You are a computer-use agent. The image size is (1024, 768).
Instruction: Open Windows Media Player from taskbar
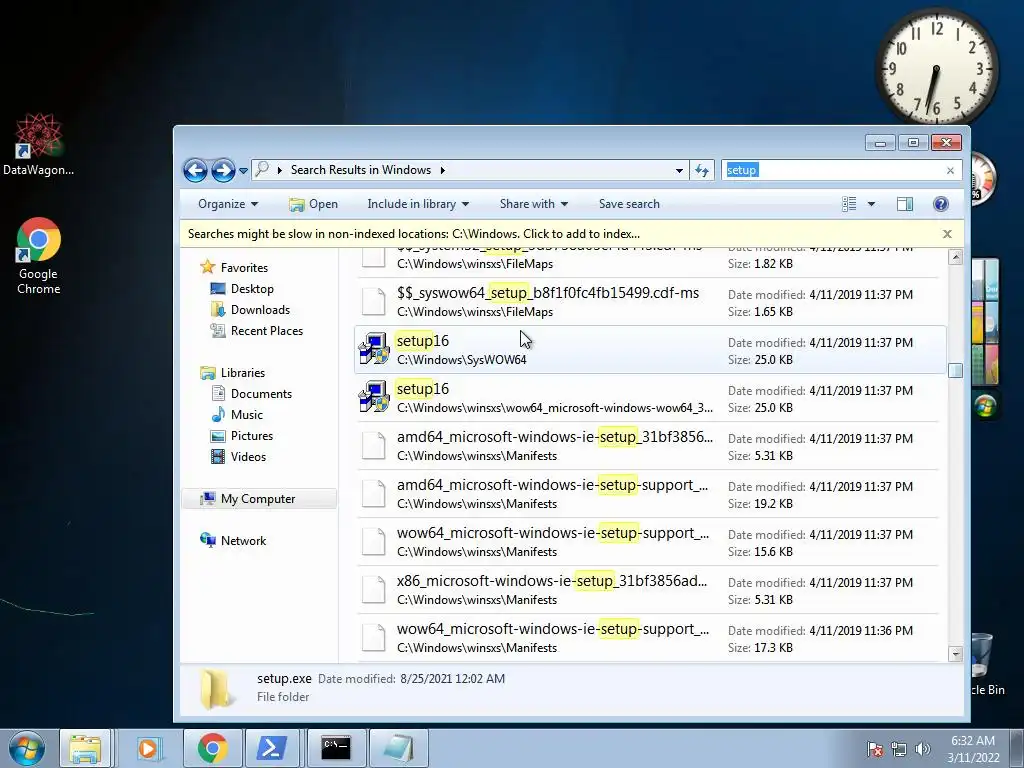pyautogui.click(x=148, y=748)
